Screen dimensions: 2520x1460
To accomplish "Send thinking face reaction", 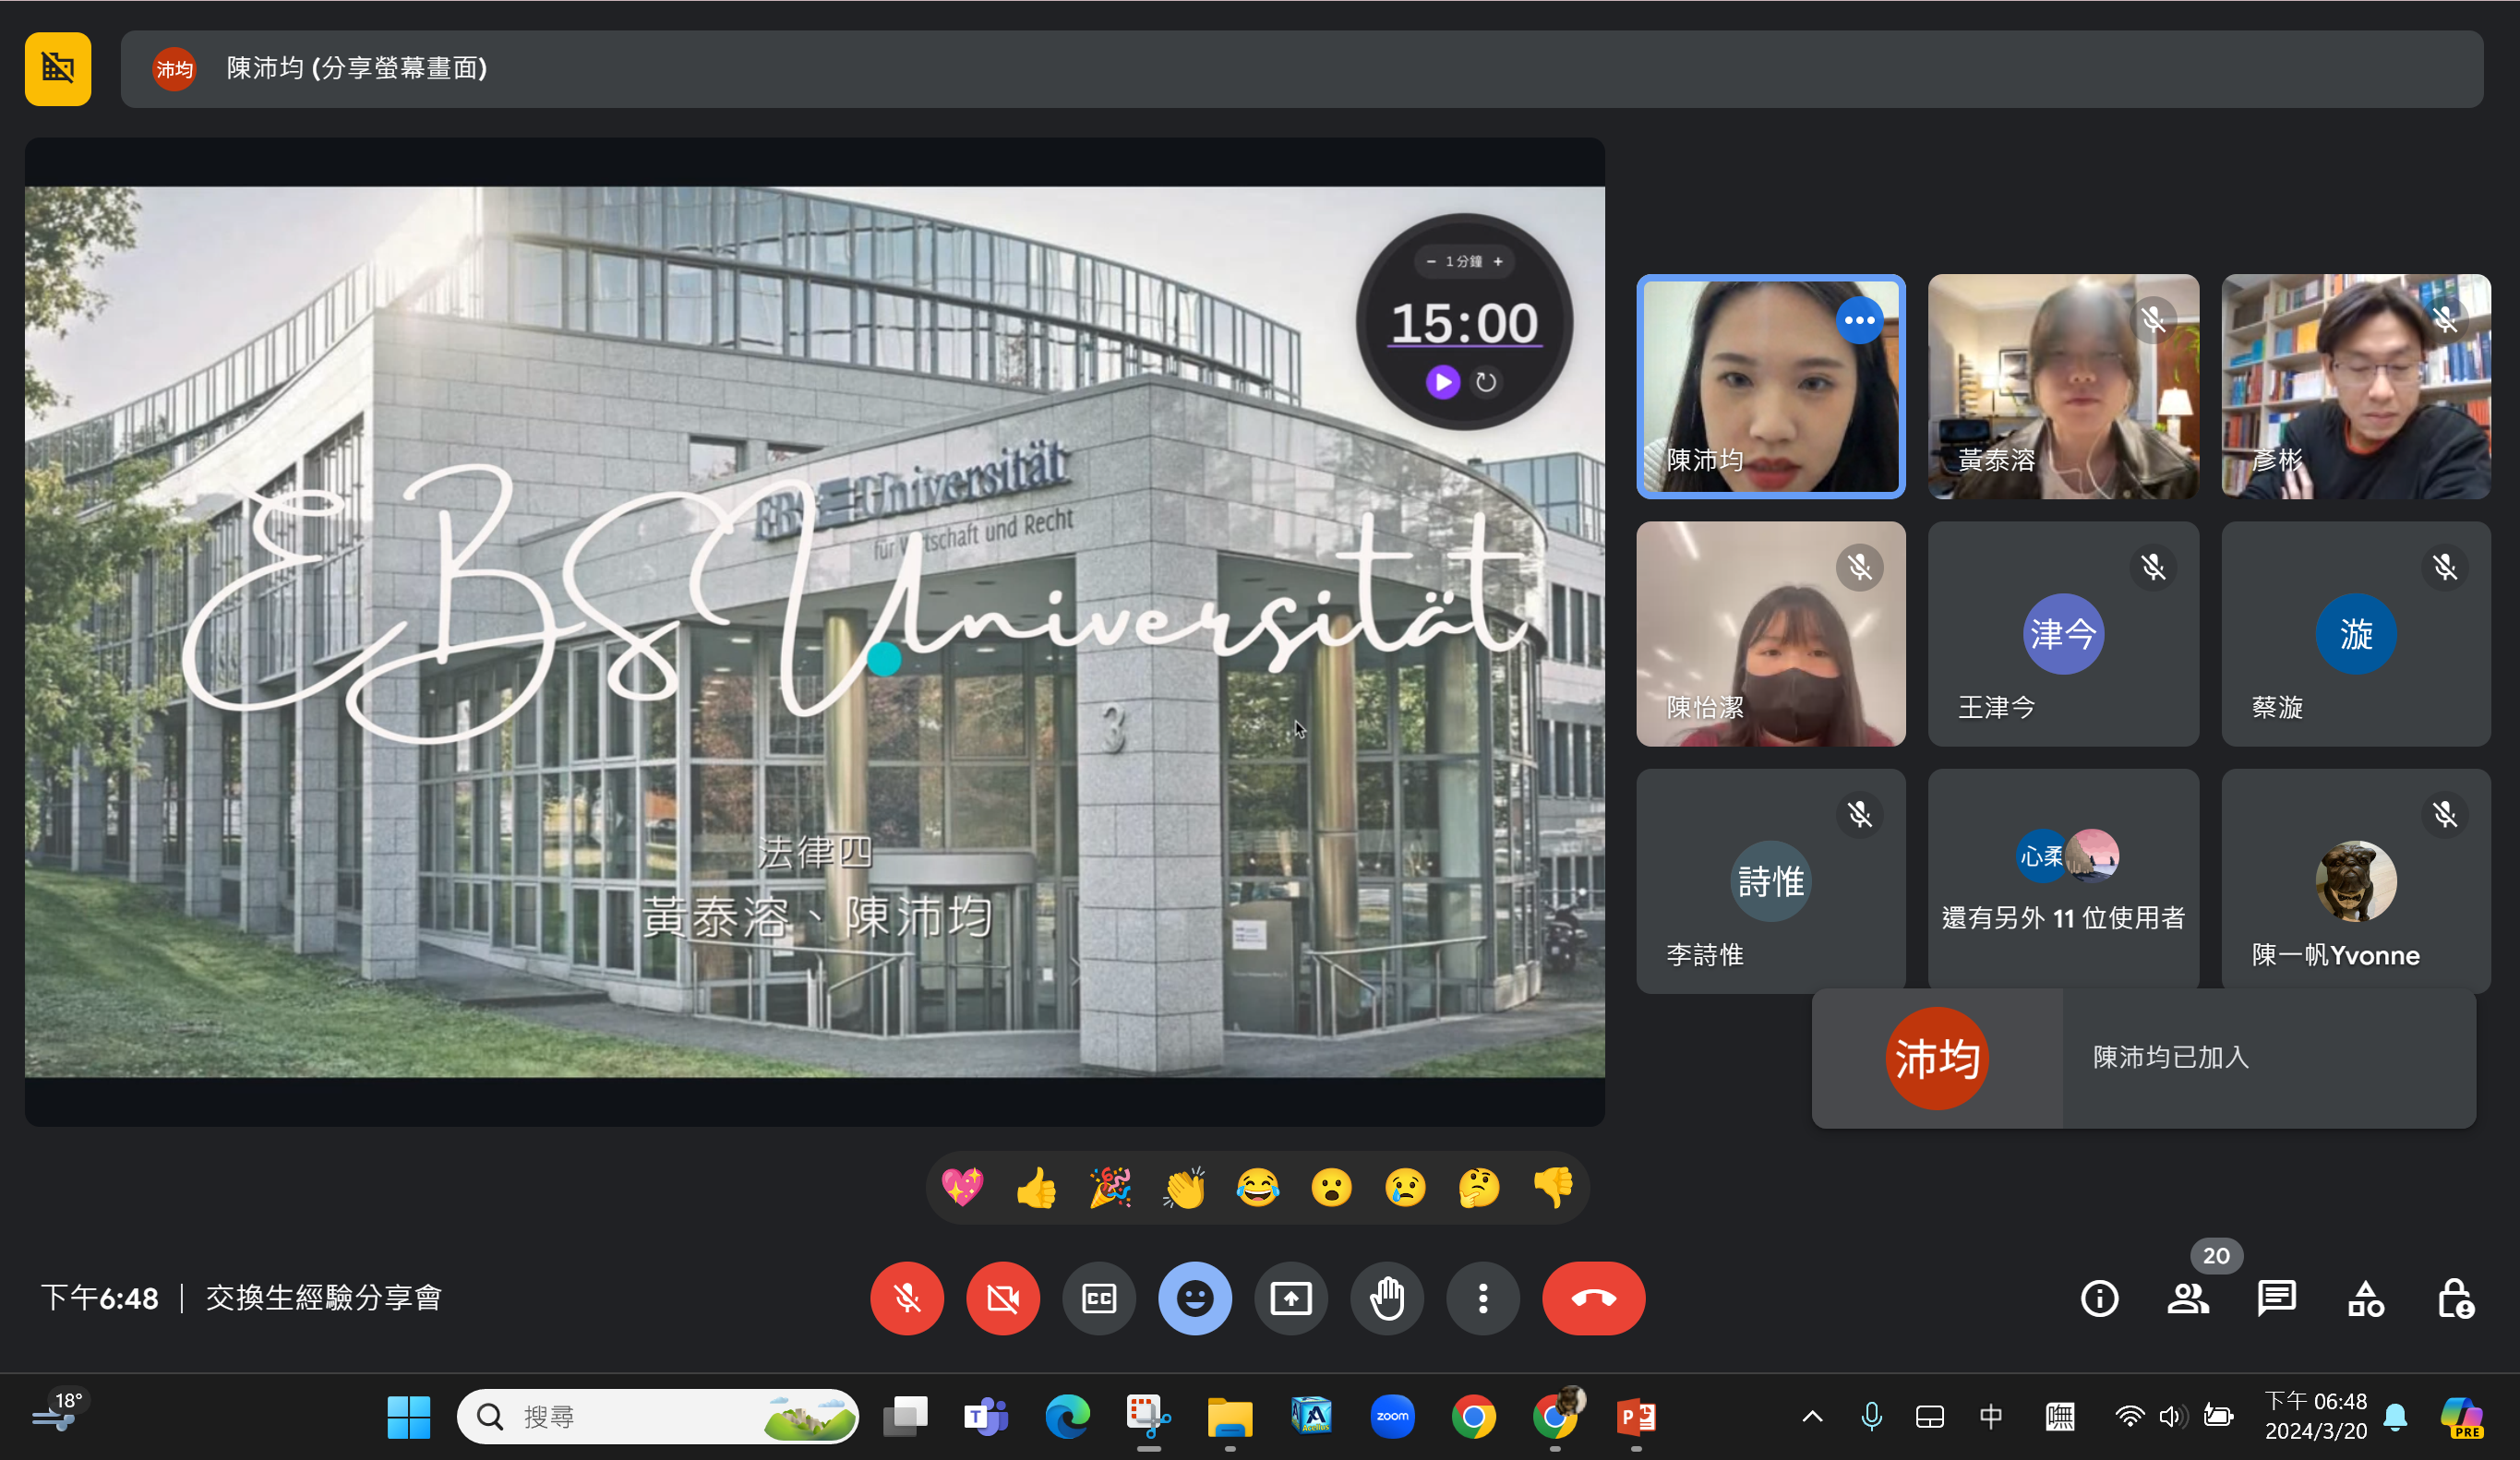I will click(1479, 1188).
